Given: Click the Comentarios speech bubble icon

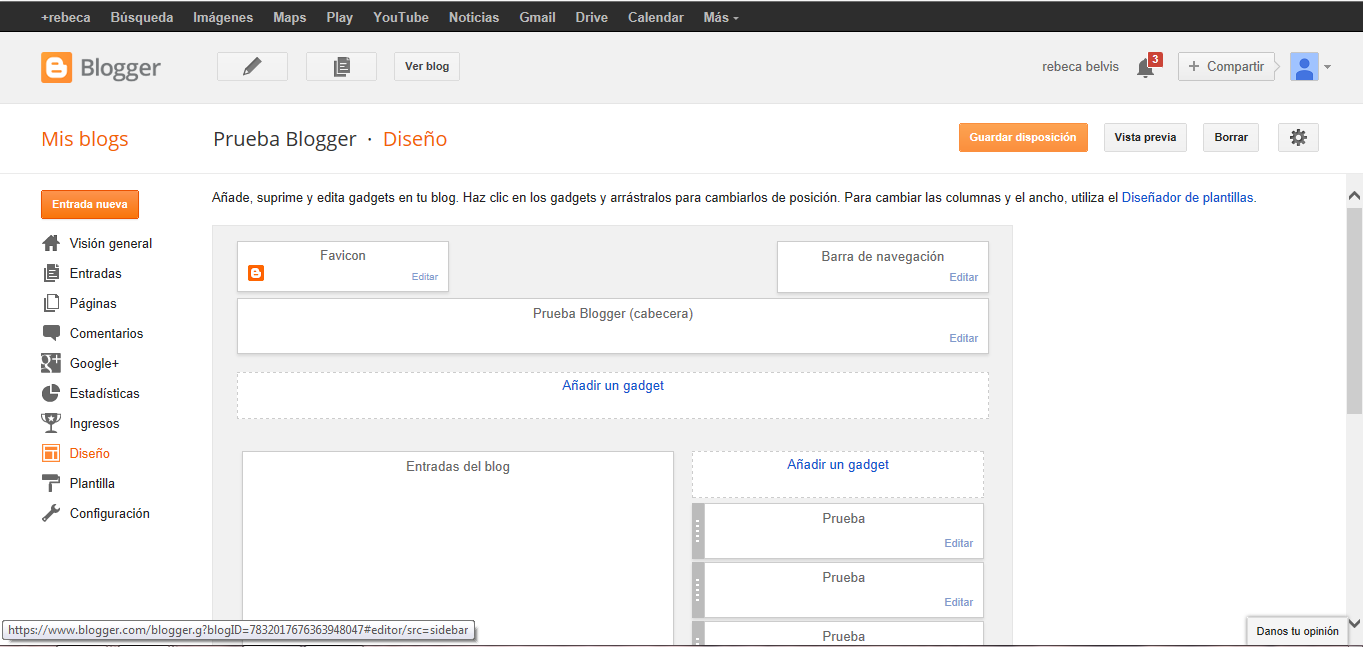Looking at the screenshot, I should point(50,333).
